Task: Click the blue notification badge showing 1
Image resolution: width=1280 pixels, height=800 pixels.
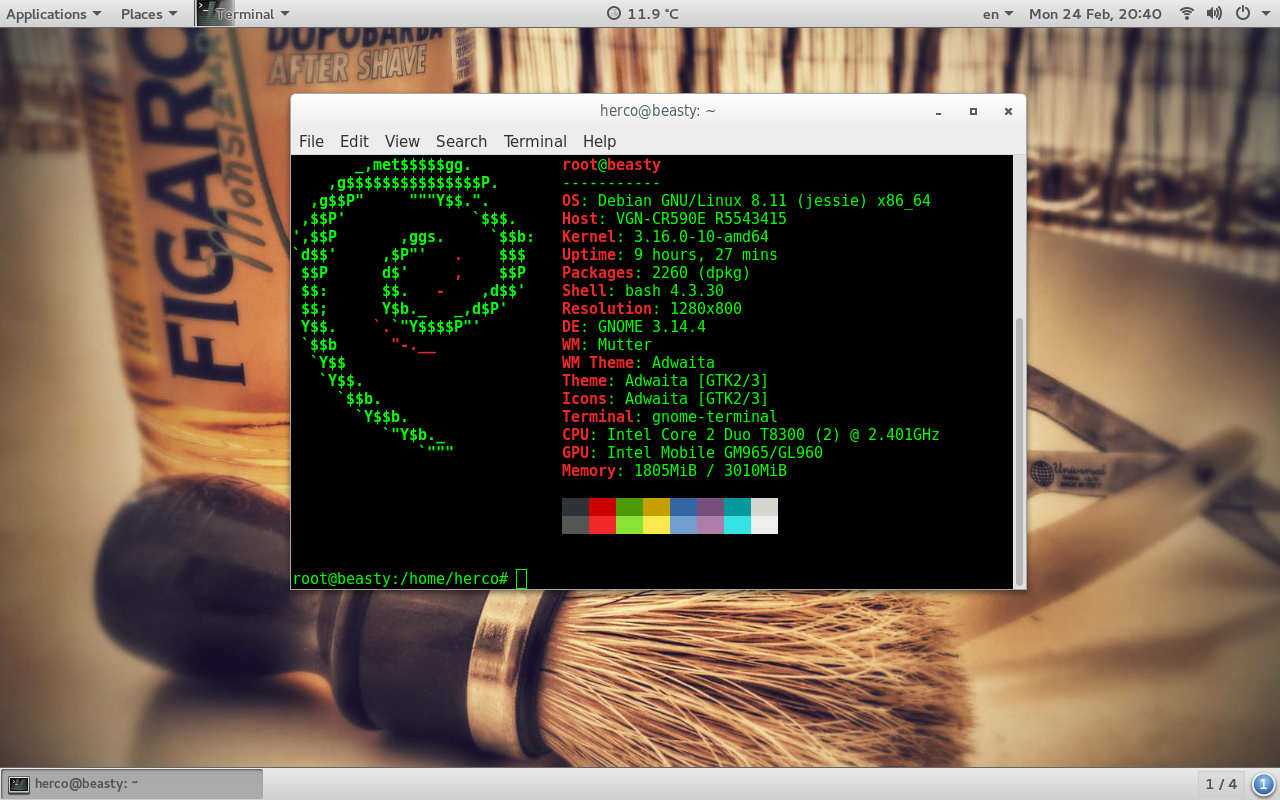Action: [1263, 784]
